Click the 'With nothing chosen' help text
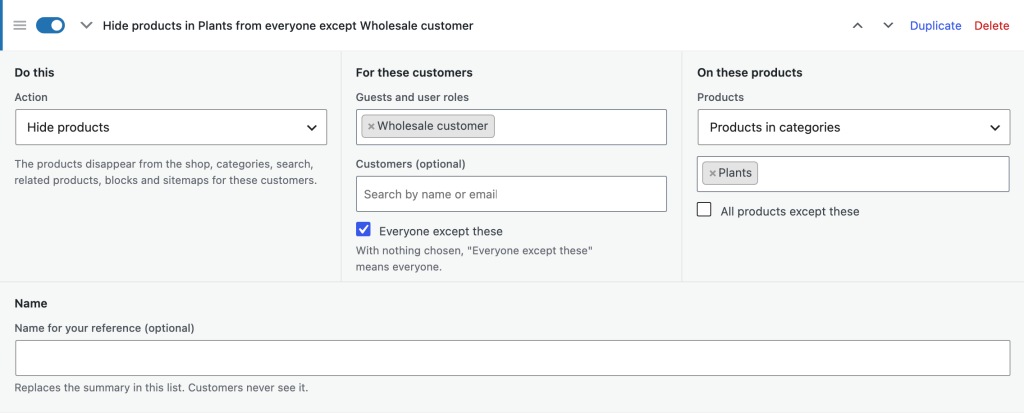Screen dimensions: 1024x413 tap(474, 259)
